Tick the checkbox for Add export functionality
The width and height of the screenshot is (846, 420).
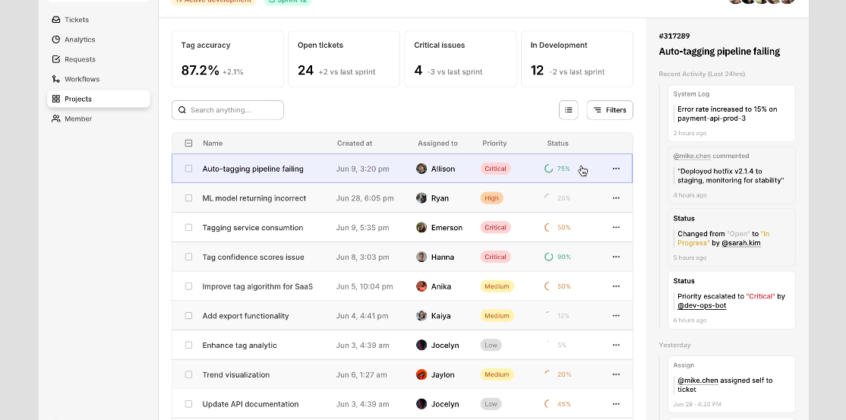[188, 316]
